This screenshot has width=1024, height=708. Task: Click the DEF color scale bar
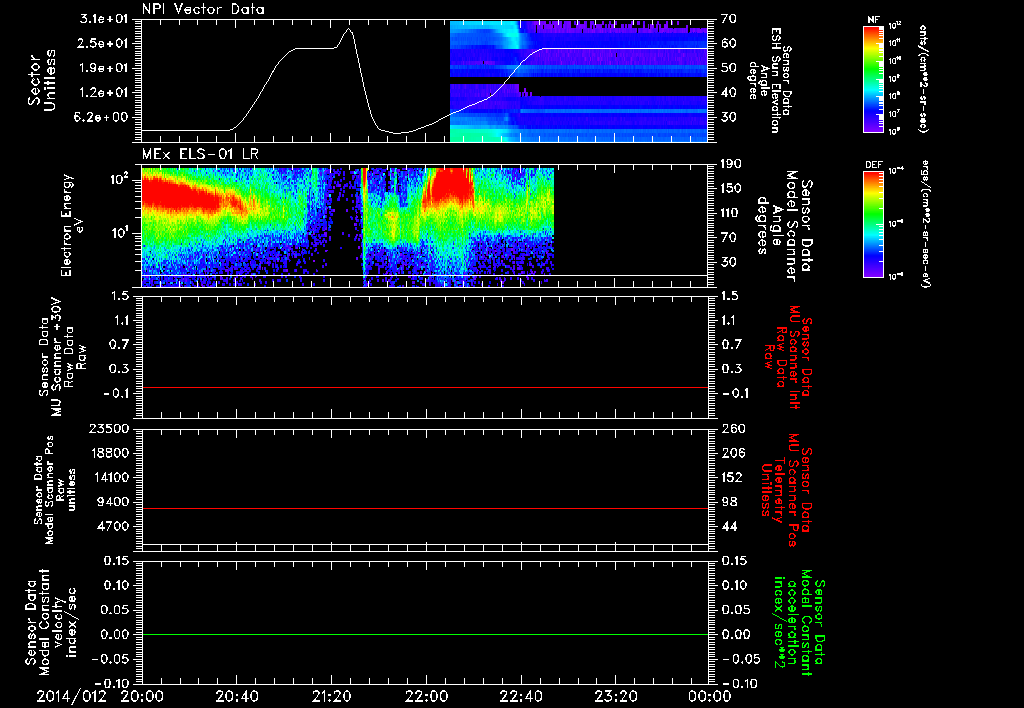pos(874,223)
